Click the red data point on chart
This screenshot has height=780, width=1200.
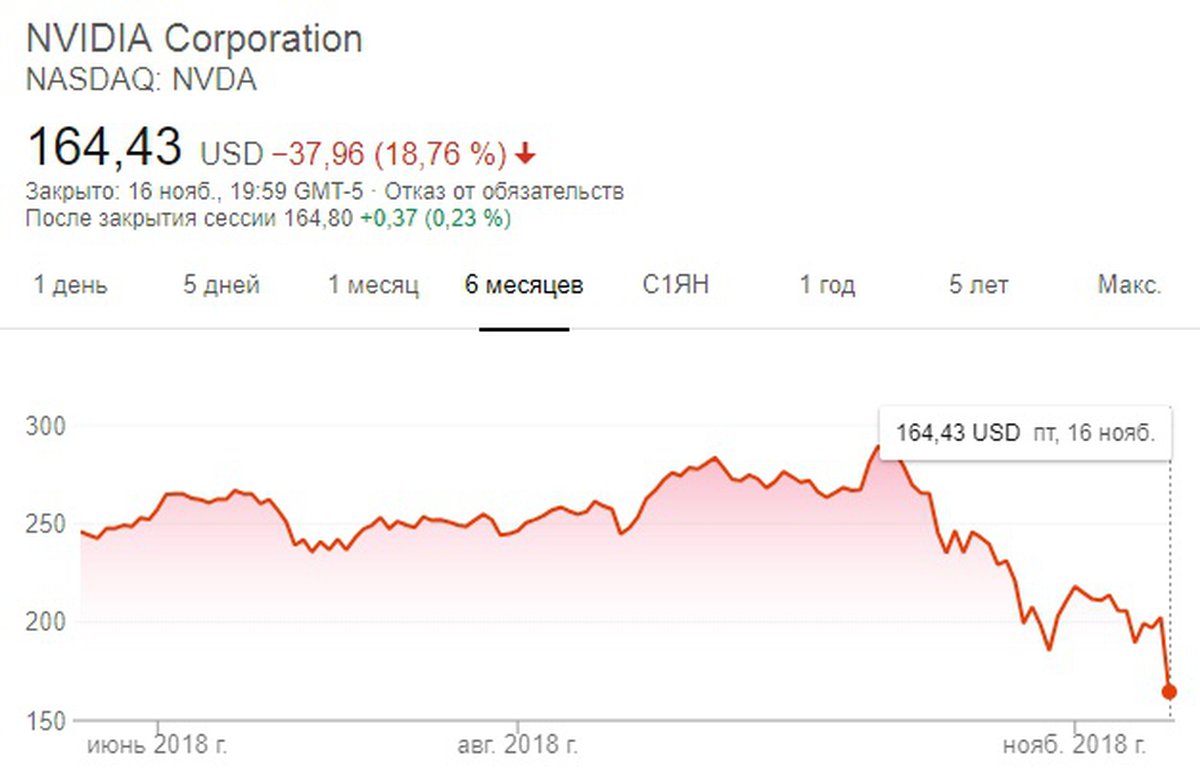click(x=1169, y=691)
